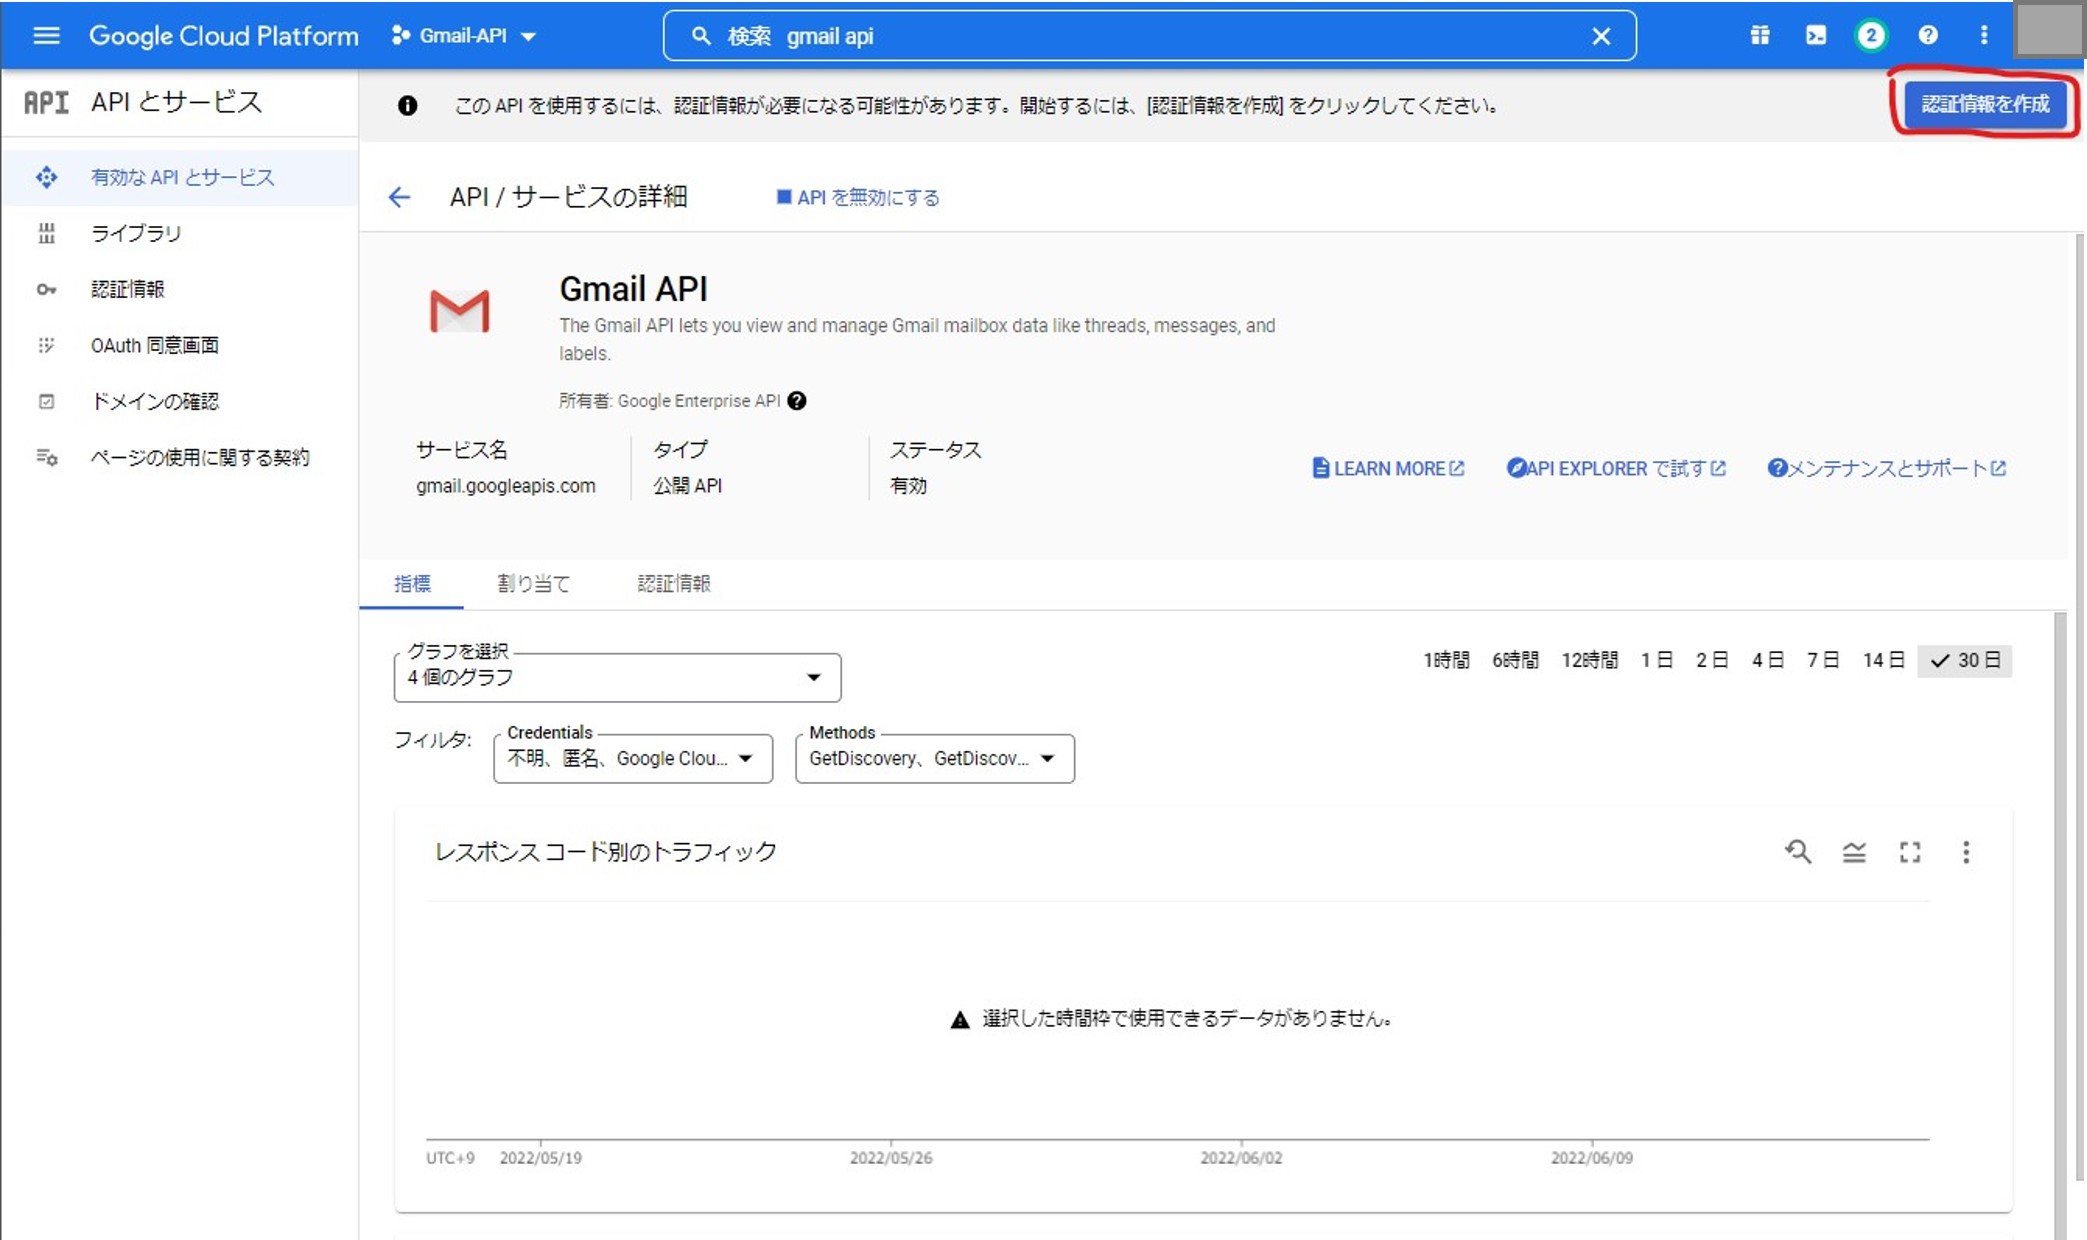Expand the Credentials filter dropdown
This screenshot has width=2087, height=1240.
tap(633, 758)
